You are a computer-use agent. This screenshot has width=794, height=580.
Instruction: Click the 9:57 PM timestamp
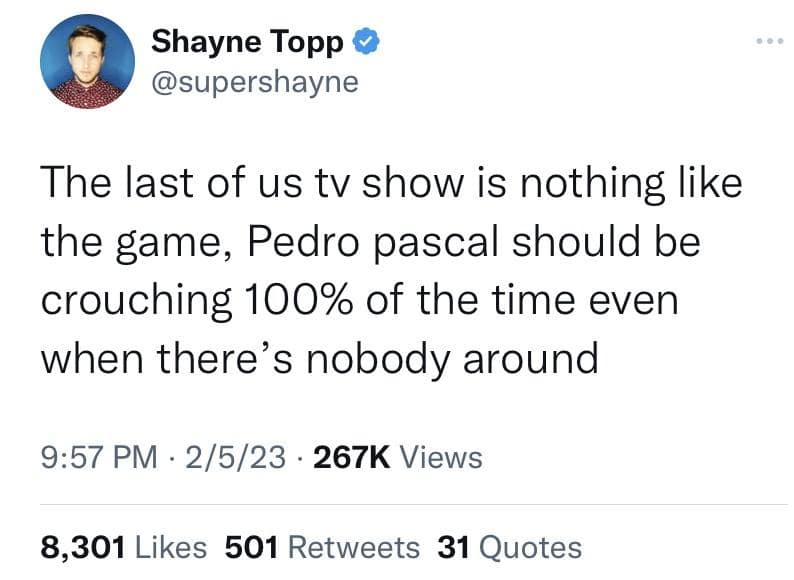(x=99, y=458)
